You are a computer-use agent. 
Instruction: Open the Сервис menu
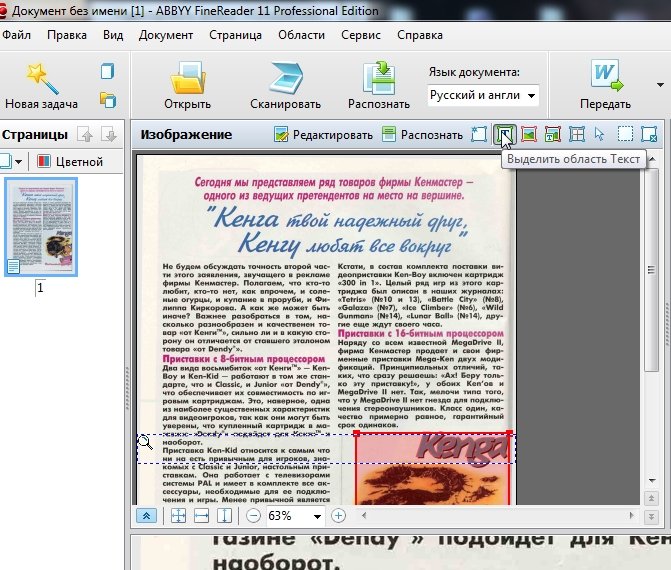[x=360, y=34]
